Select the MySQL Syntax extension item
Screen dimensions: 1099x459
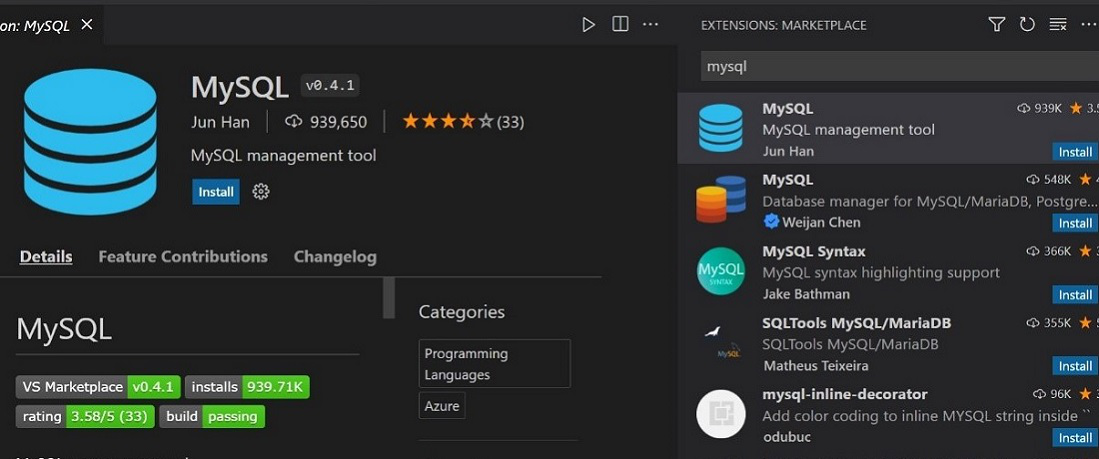click(889, 272)
